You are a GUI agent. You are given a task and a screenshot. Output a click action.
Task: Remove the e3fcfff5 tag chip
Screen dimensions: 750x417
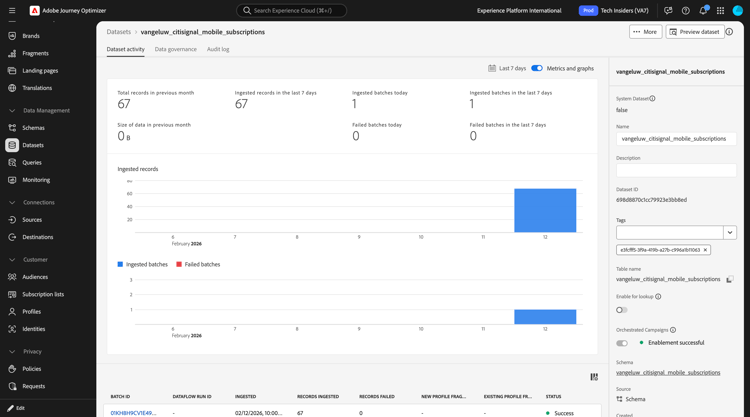(705, 250)
